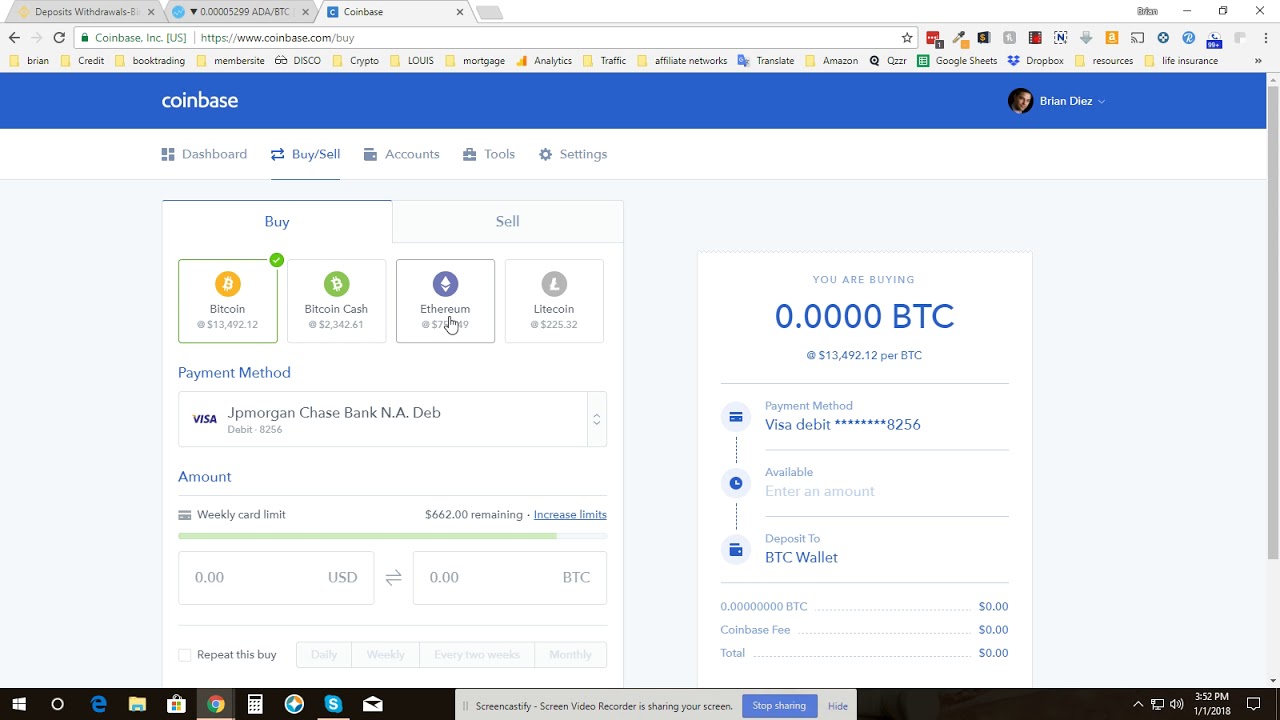The height and width of the screenshot is (720, 1280).
Task: Choose the Bitcoin Cash currency card
Action: tap(336, 301)
